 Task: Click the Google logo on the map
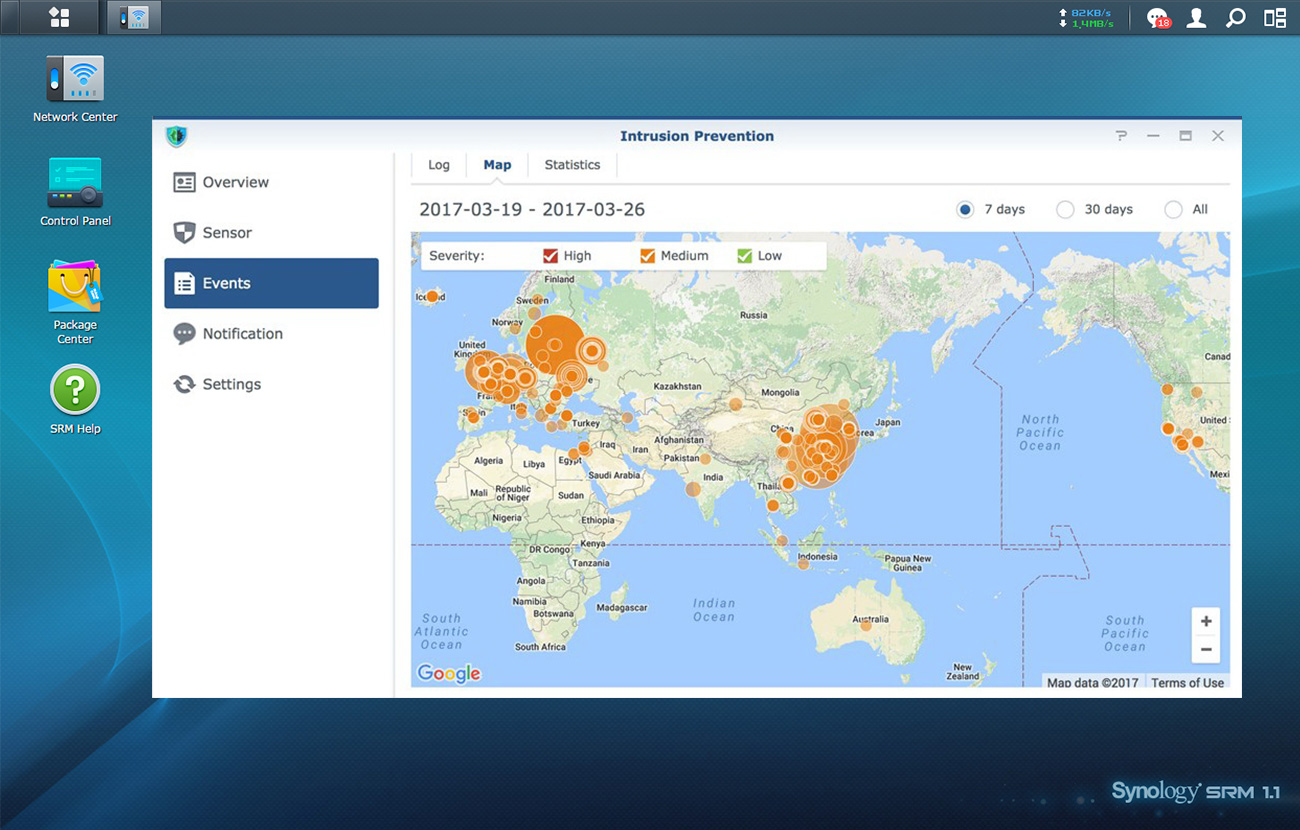447,673
